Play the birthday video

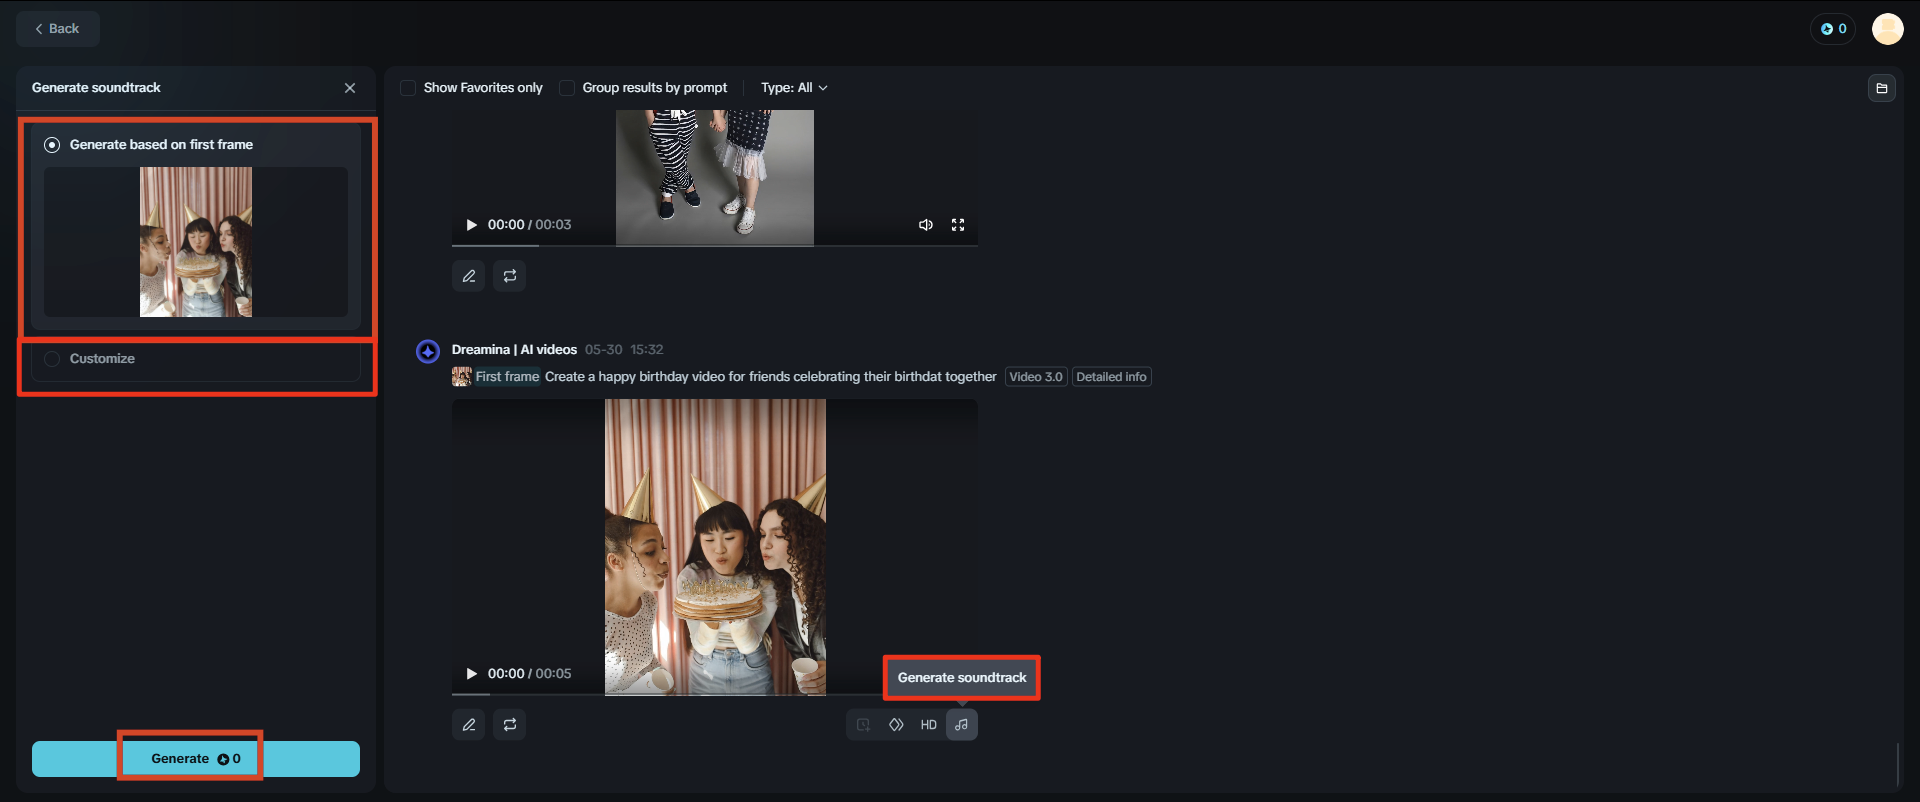tap(472, 674)
